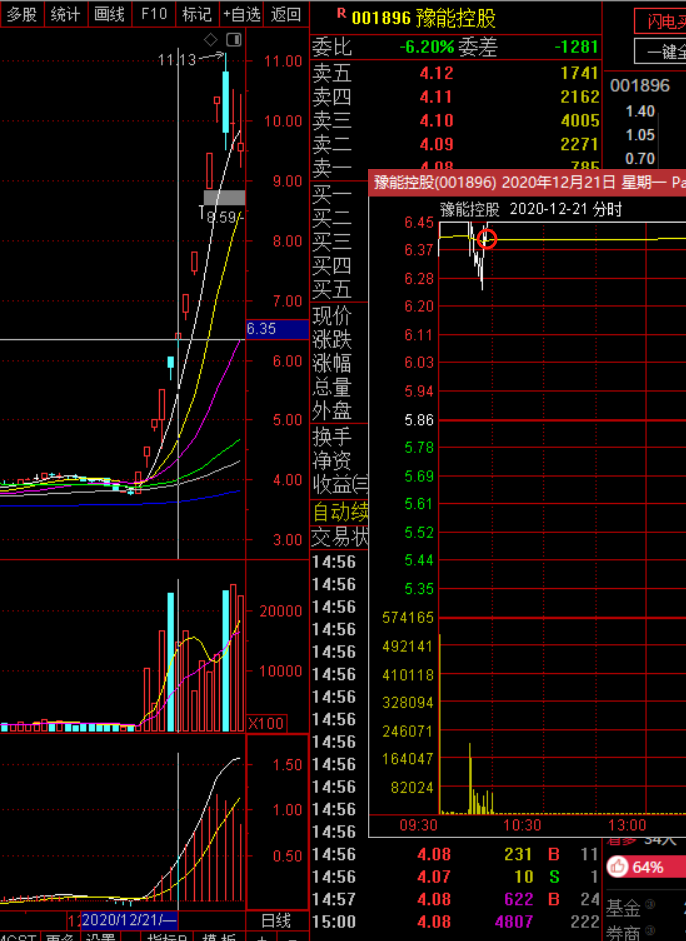Click the 14:57 trade row at 4.08
The image size is (686, 941).
click(456, 899)
